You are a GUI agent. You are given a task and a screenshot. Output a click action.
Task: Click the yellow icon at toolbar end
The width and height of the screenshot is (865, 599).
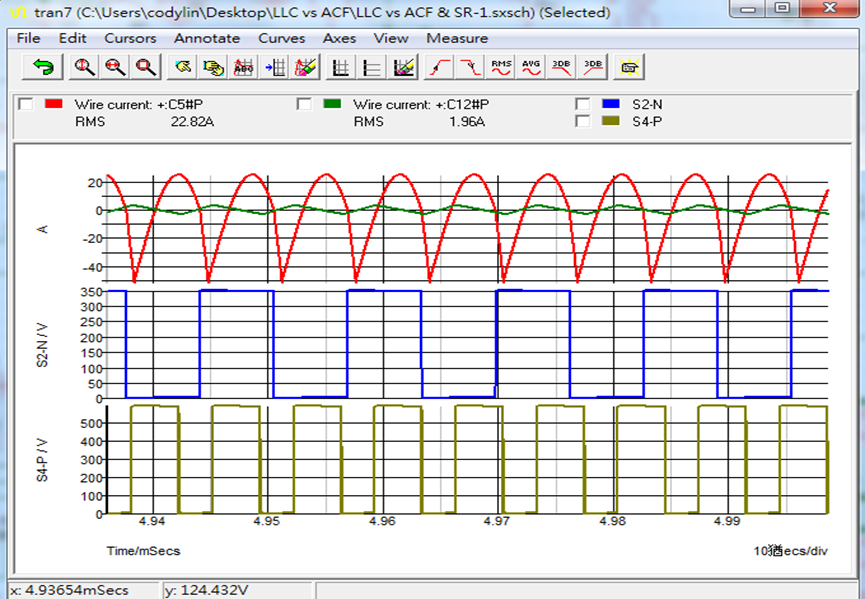click(x=629, y=67)
